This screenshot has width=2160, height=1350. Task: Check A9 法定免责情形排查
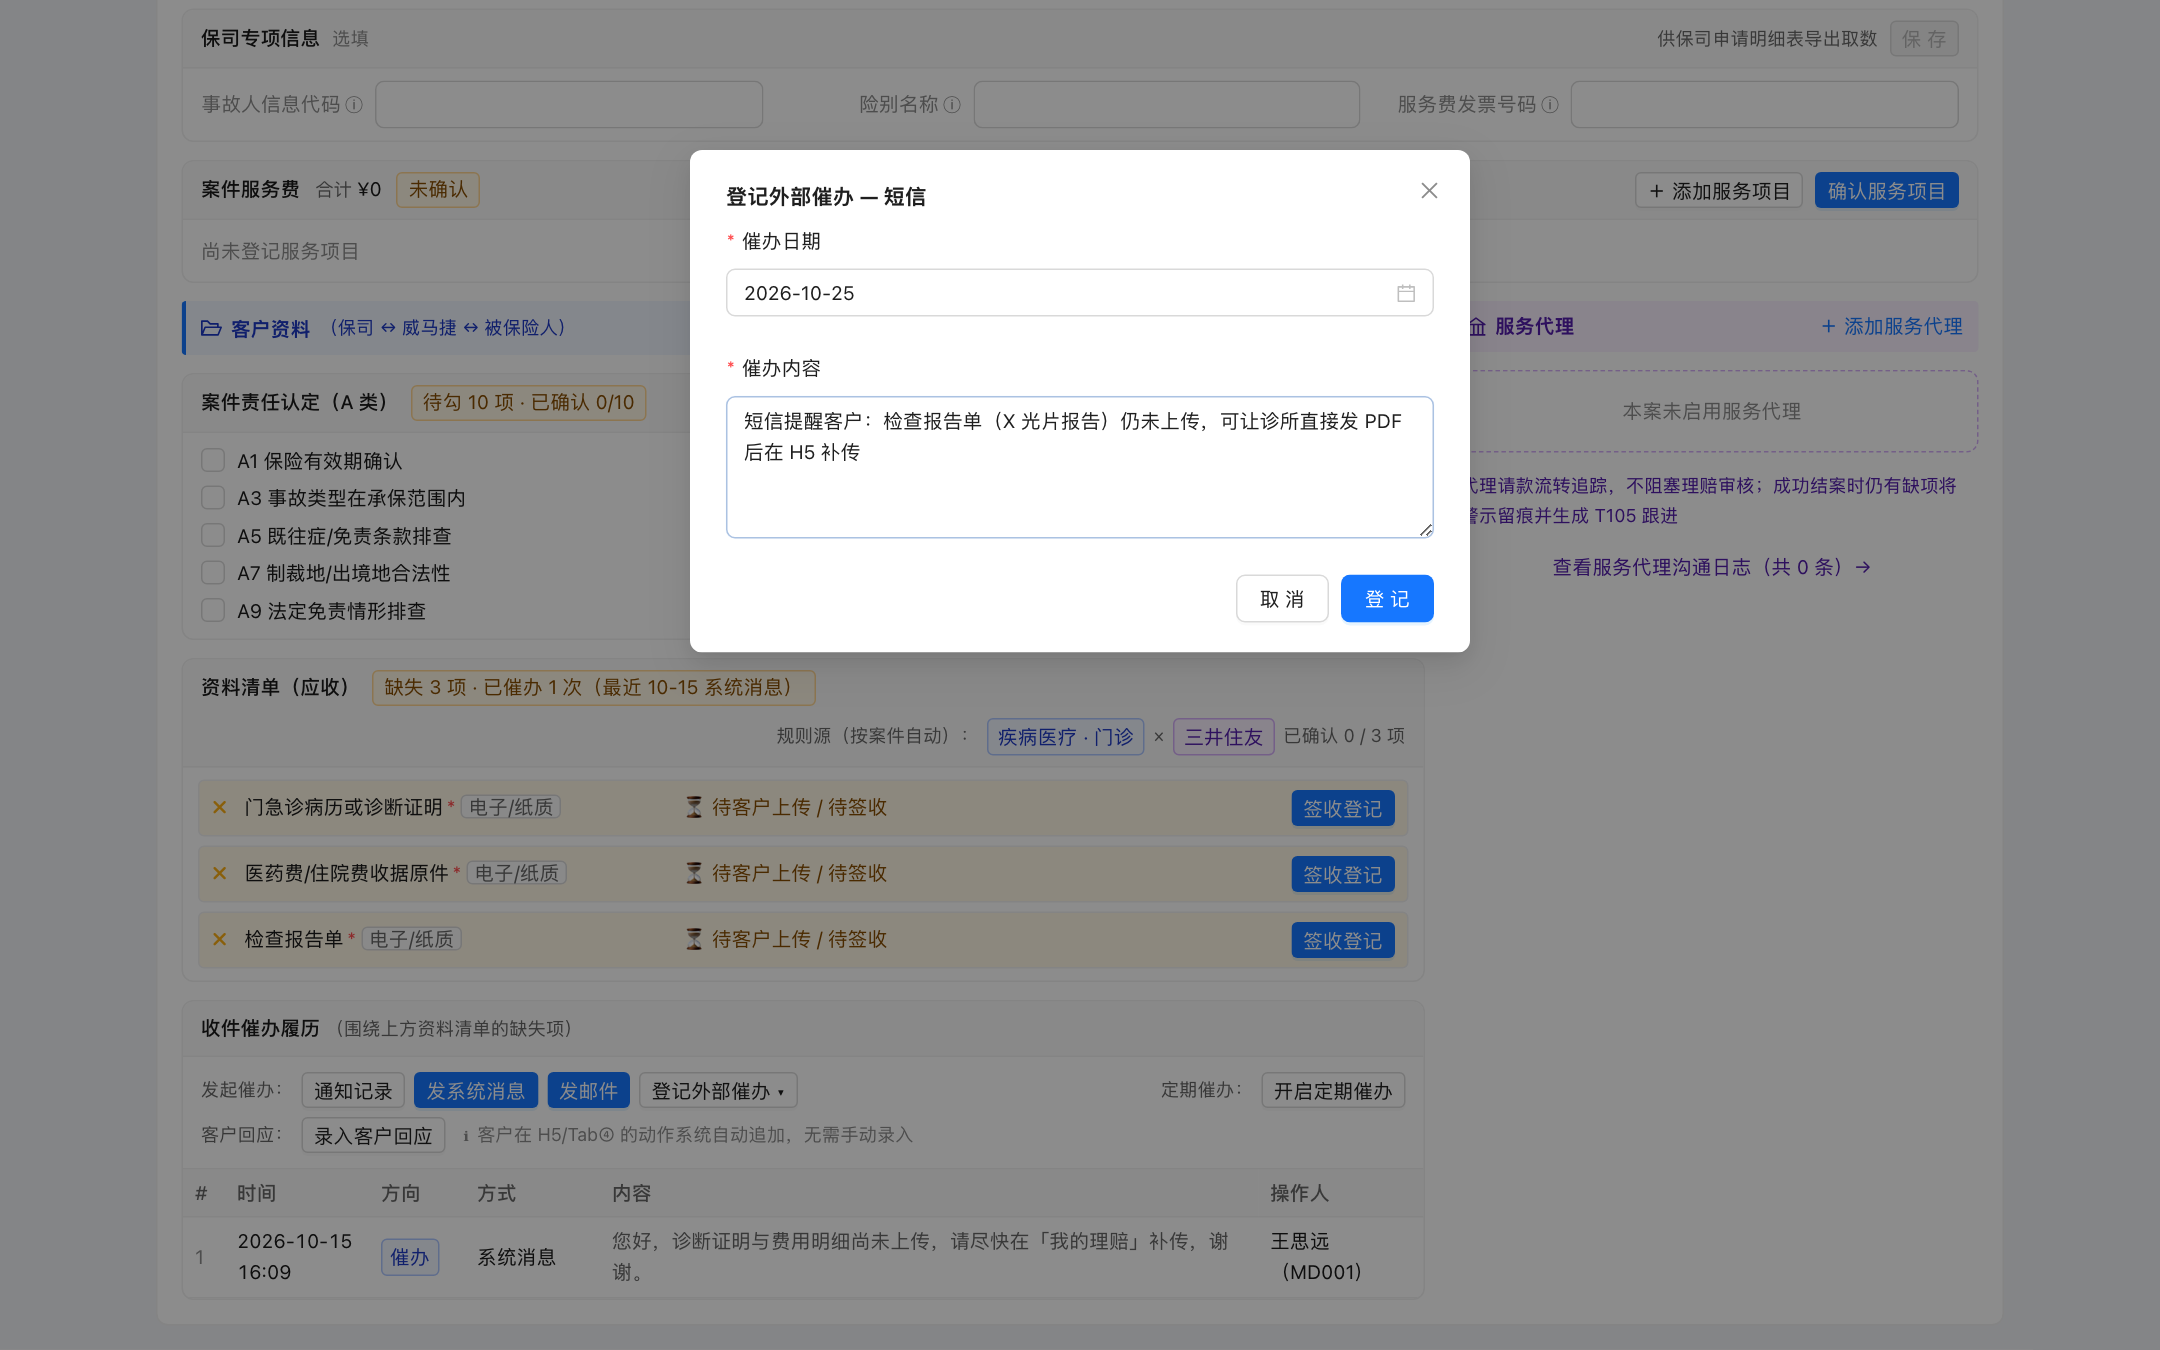click(213, 610)
